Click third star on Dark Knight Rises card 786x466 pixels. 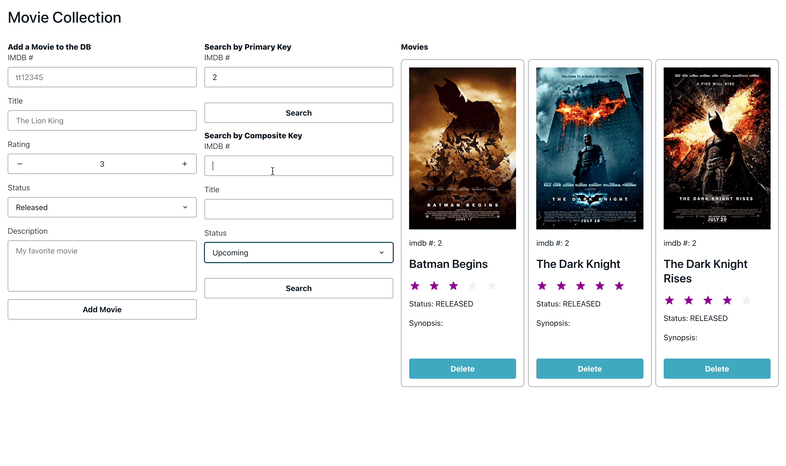708,300
